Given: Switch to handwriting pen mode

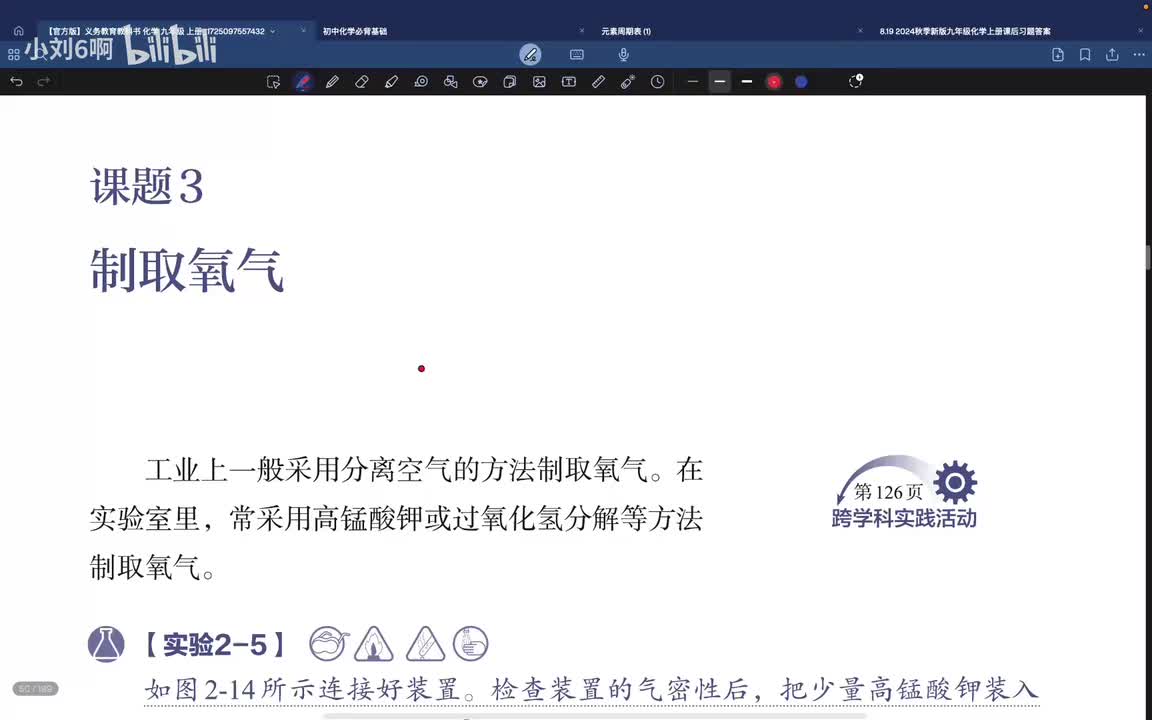Looking at the screenshot, I should (530, 54).
